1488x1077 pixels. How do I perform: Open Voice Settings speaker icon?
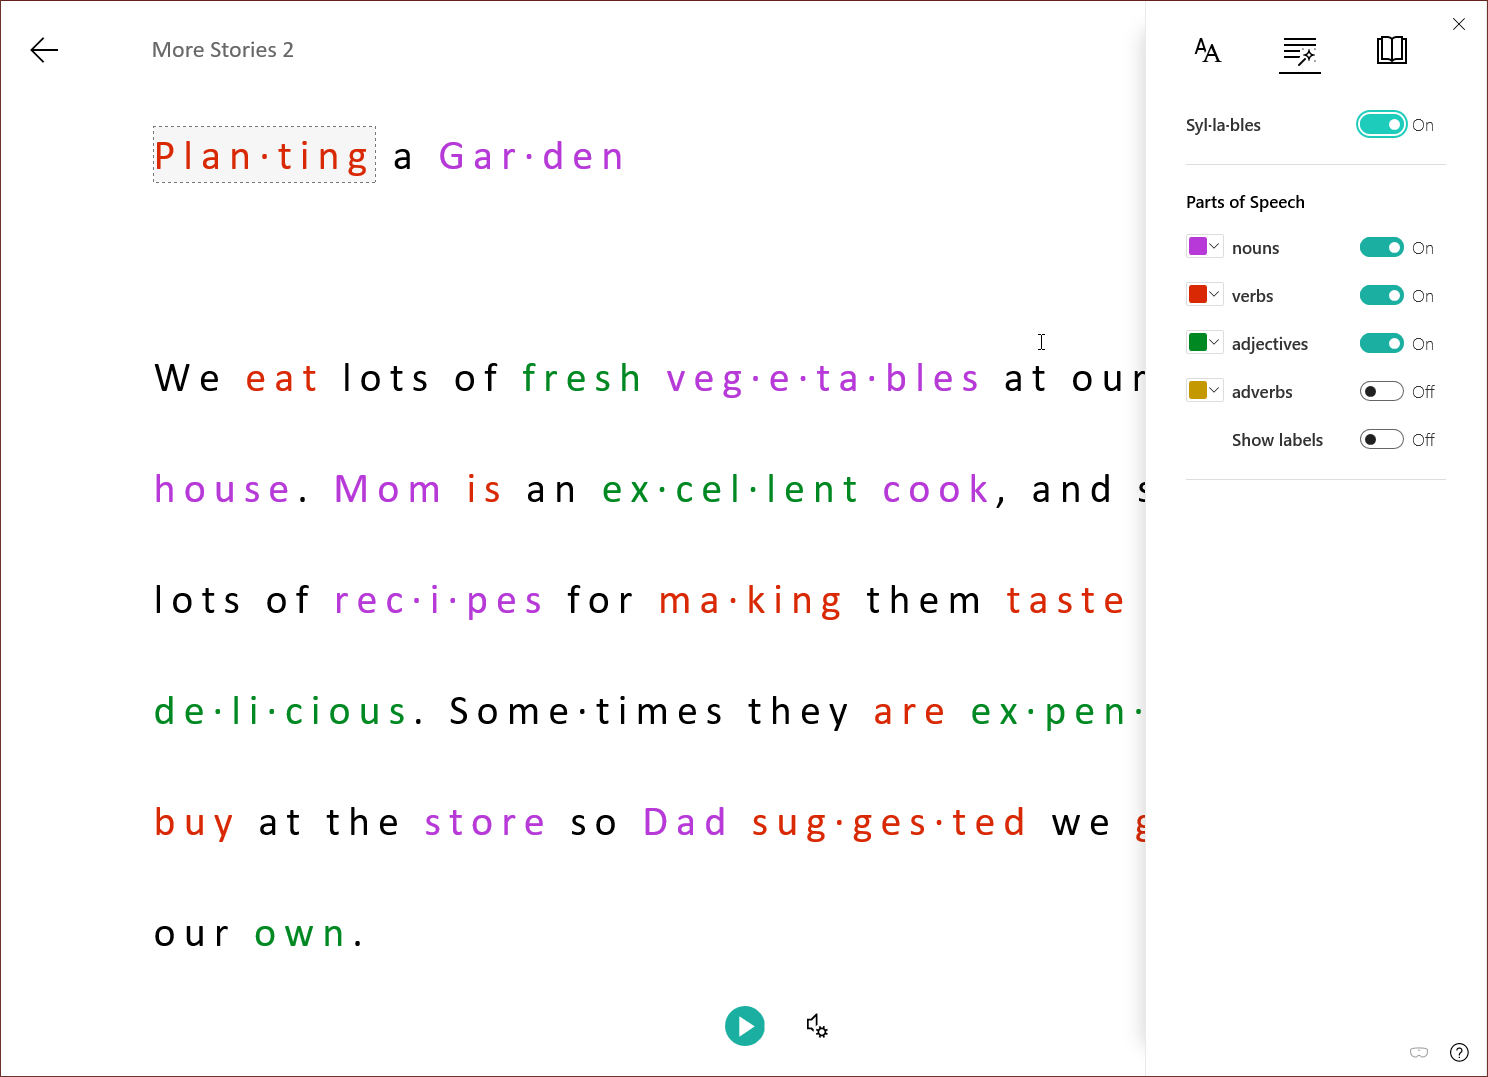pos(817,1026)
